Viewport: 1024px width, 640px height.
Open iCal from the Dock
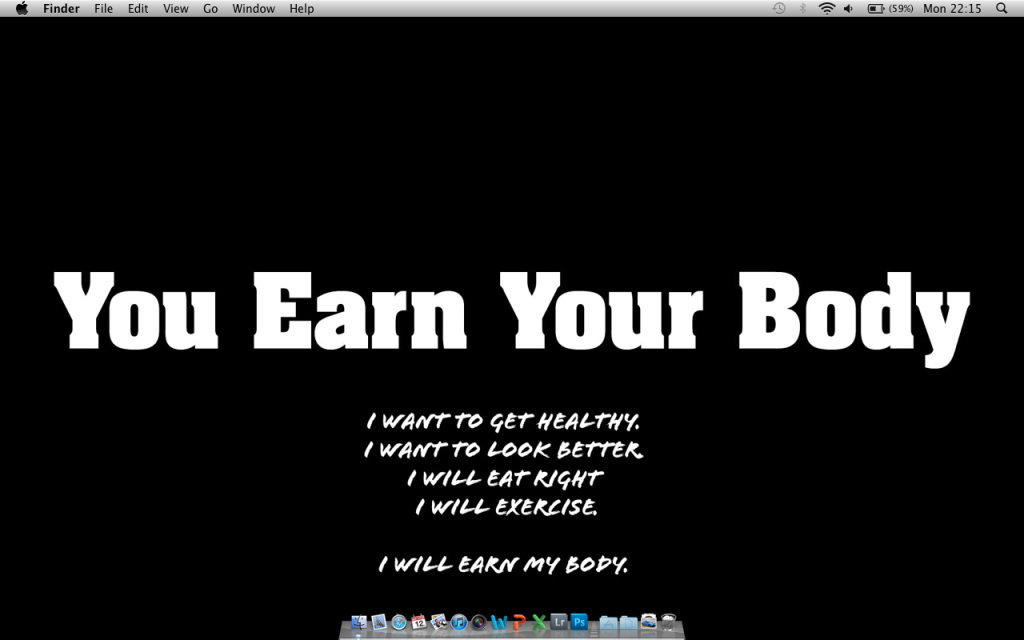pyautogui.click(x=420, y=621)
